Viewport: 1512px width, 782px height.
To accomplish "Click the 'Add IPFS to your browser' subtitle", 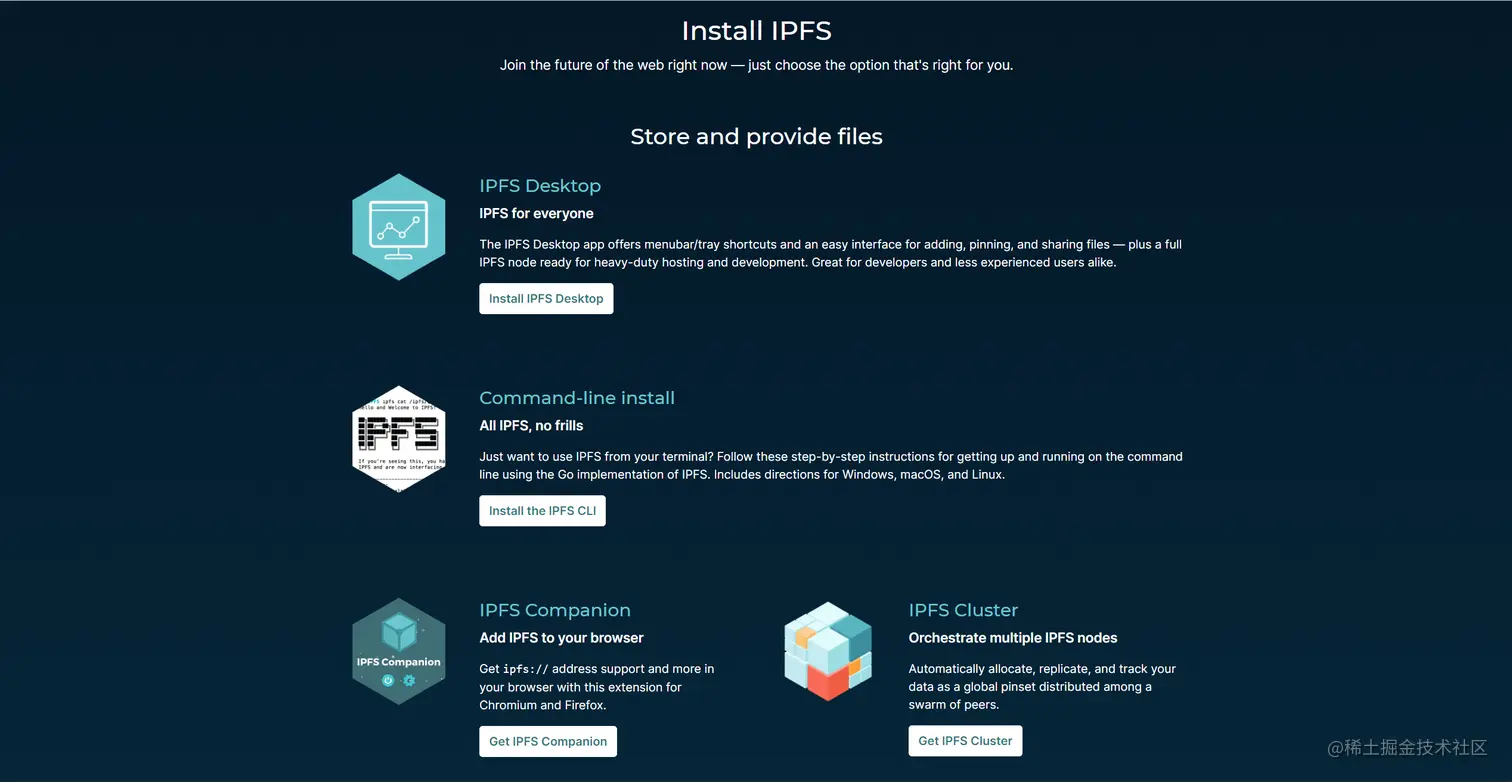I will point(561,637).
